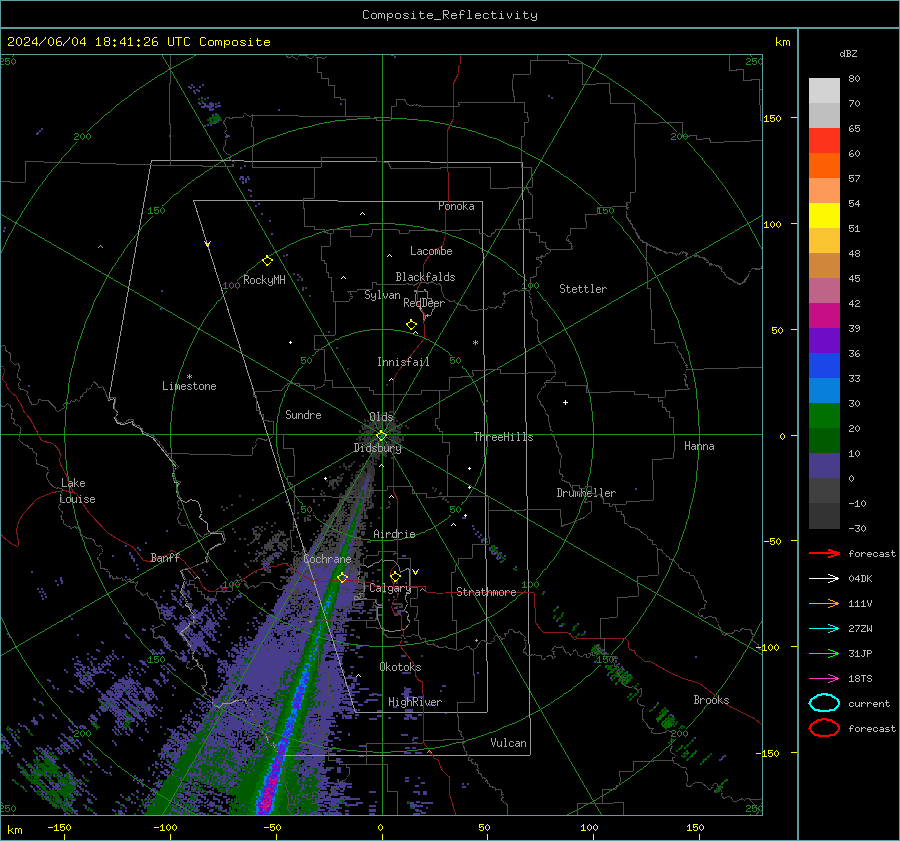Click the Calgary city label
The width and height of the screenshot is (900, 841).
pyautogui.click(x=390, y=588)
